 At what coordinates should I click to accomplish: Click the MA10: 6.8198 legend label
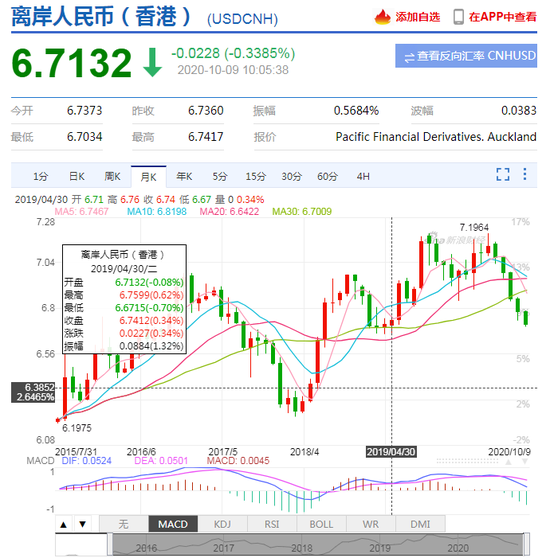[x=157, y=212]
